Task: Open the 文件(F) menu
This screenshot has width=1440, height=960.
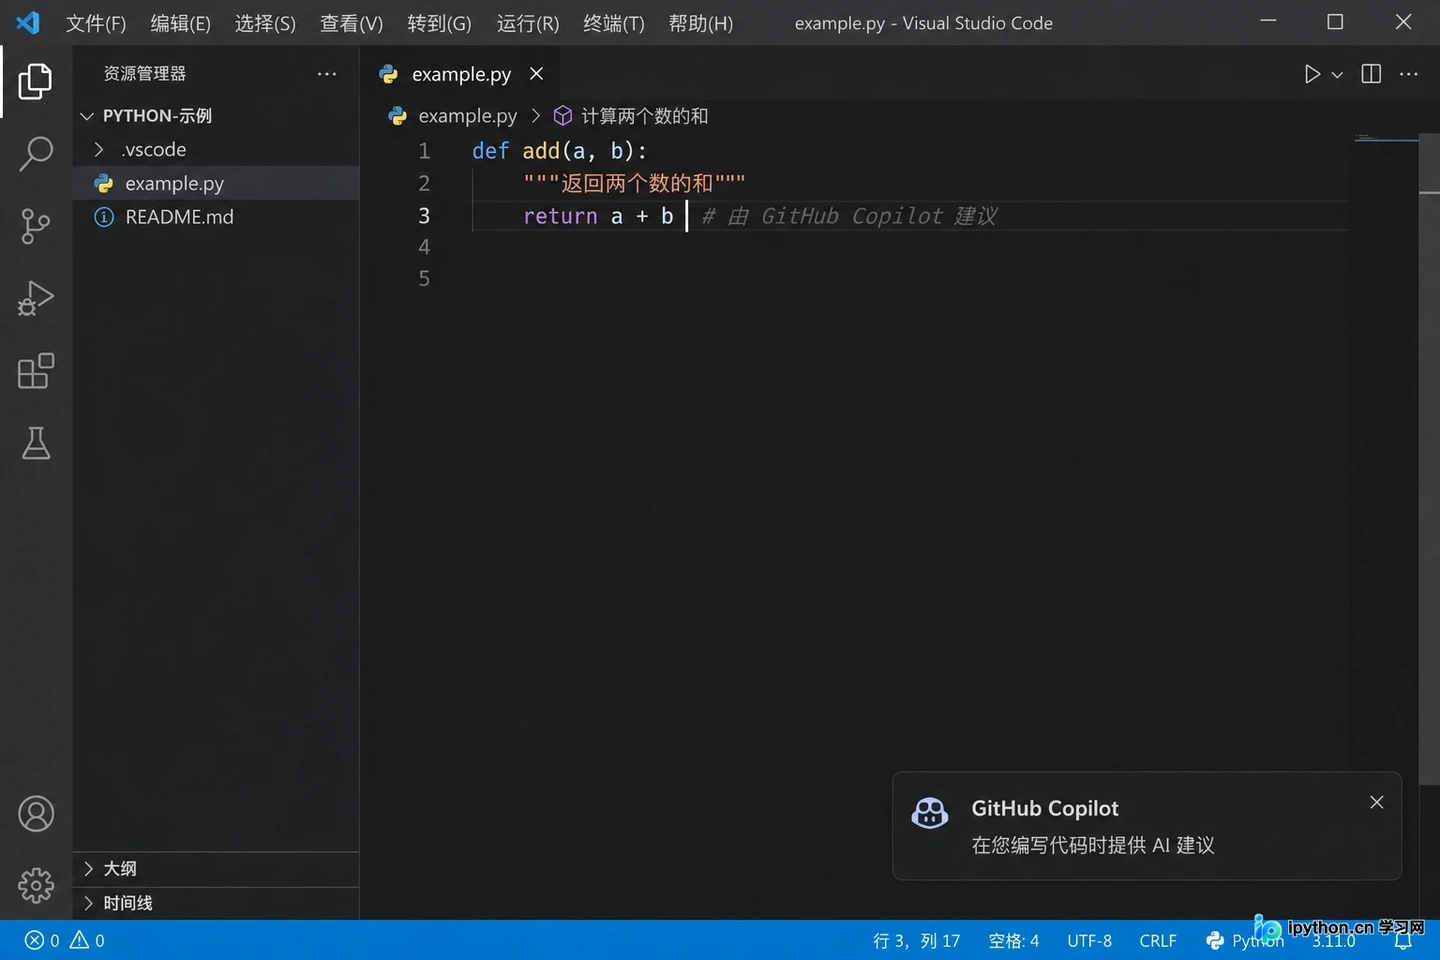Action: click(96, 23)
